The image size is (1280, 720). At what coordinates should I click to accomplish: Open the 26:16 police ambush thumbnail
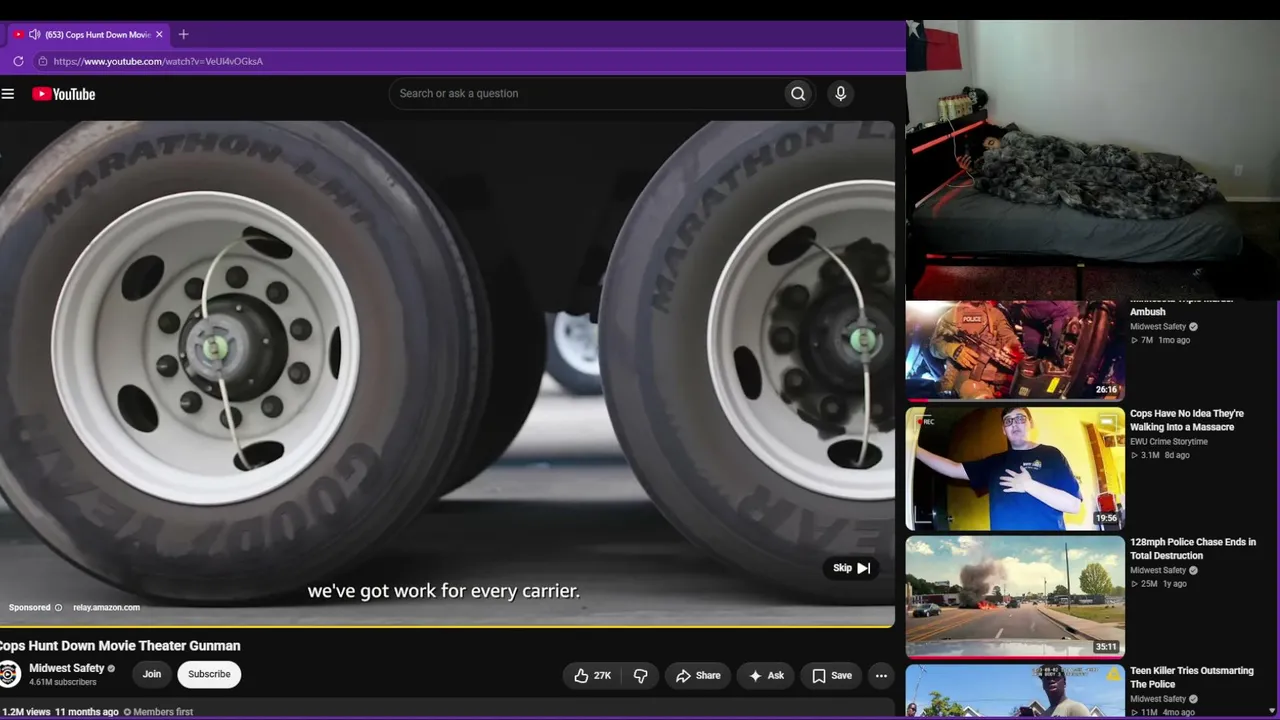[x=1015, y=350]
